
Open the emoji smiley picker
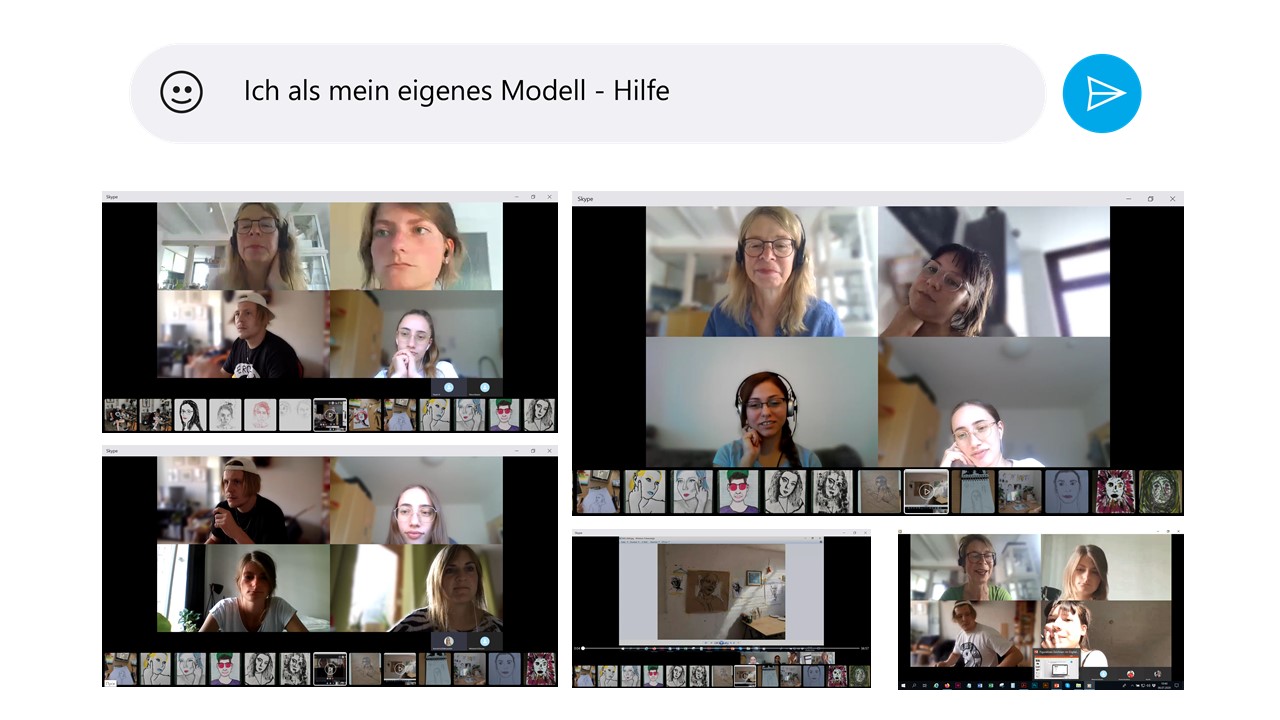[181, 92]
